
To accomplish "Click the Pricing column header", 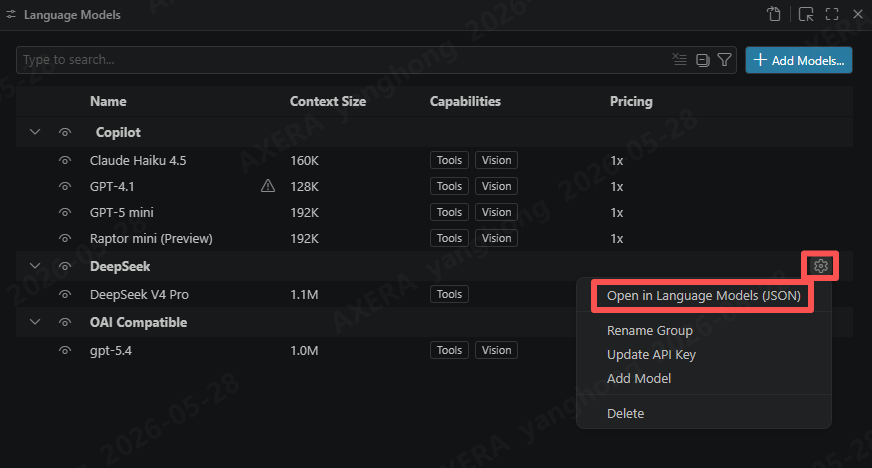I will [x=631, y=101].
